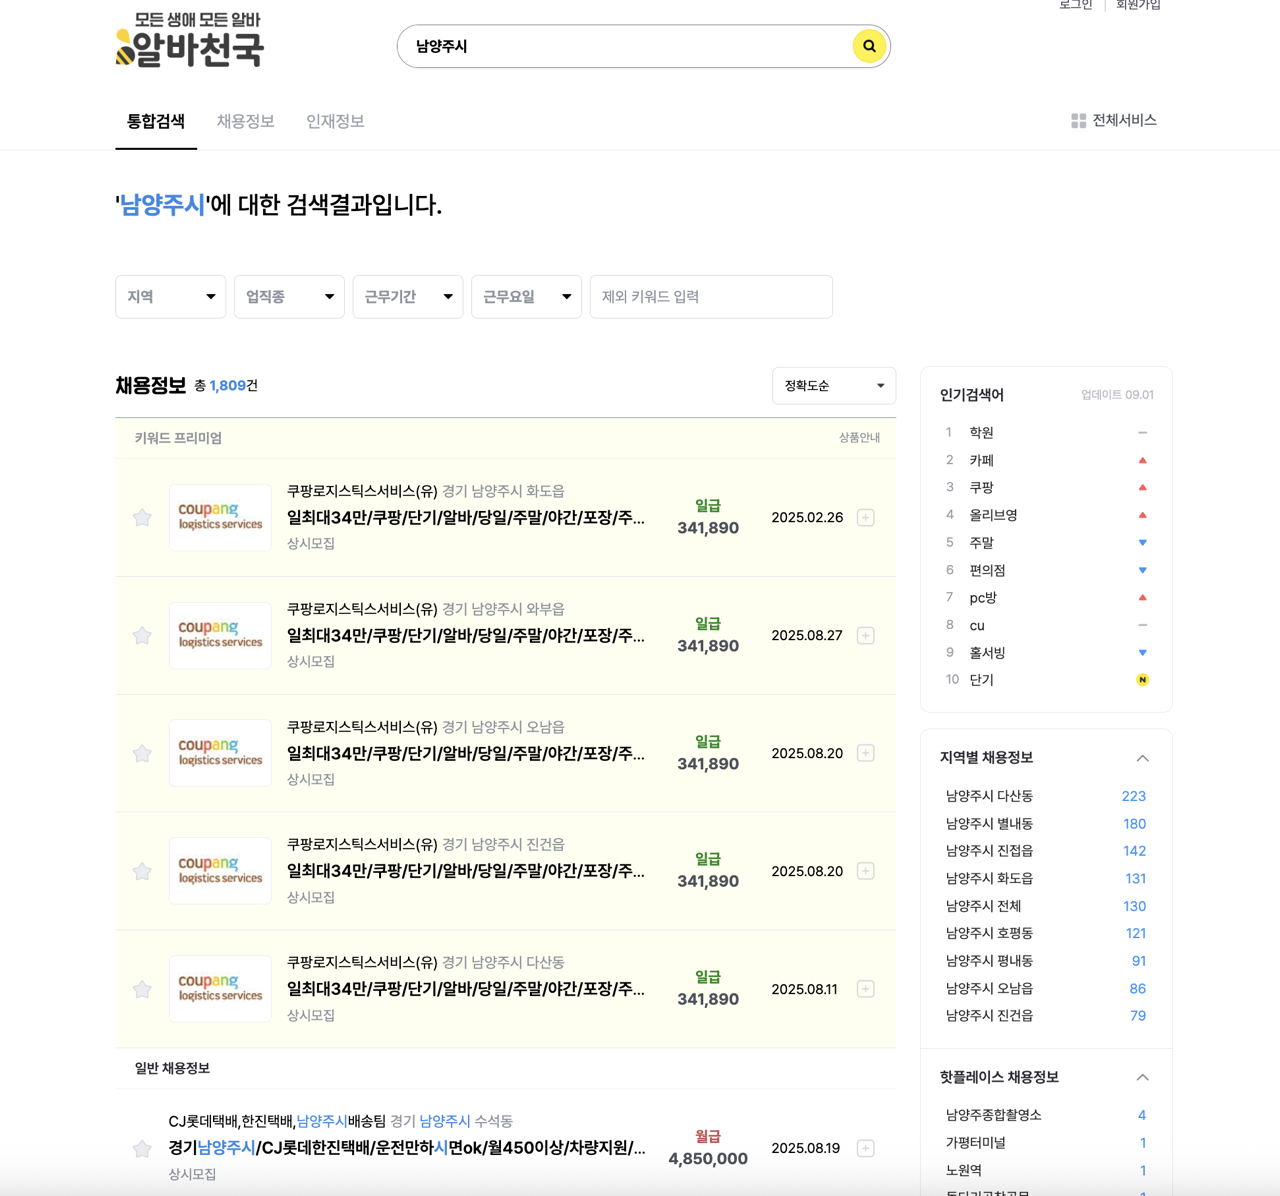Select popular keyword 카페
The image size is (1280, 1196).
(981, 460)
